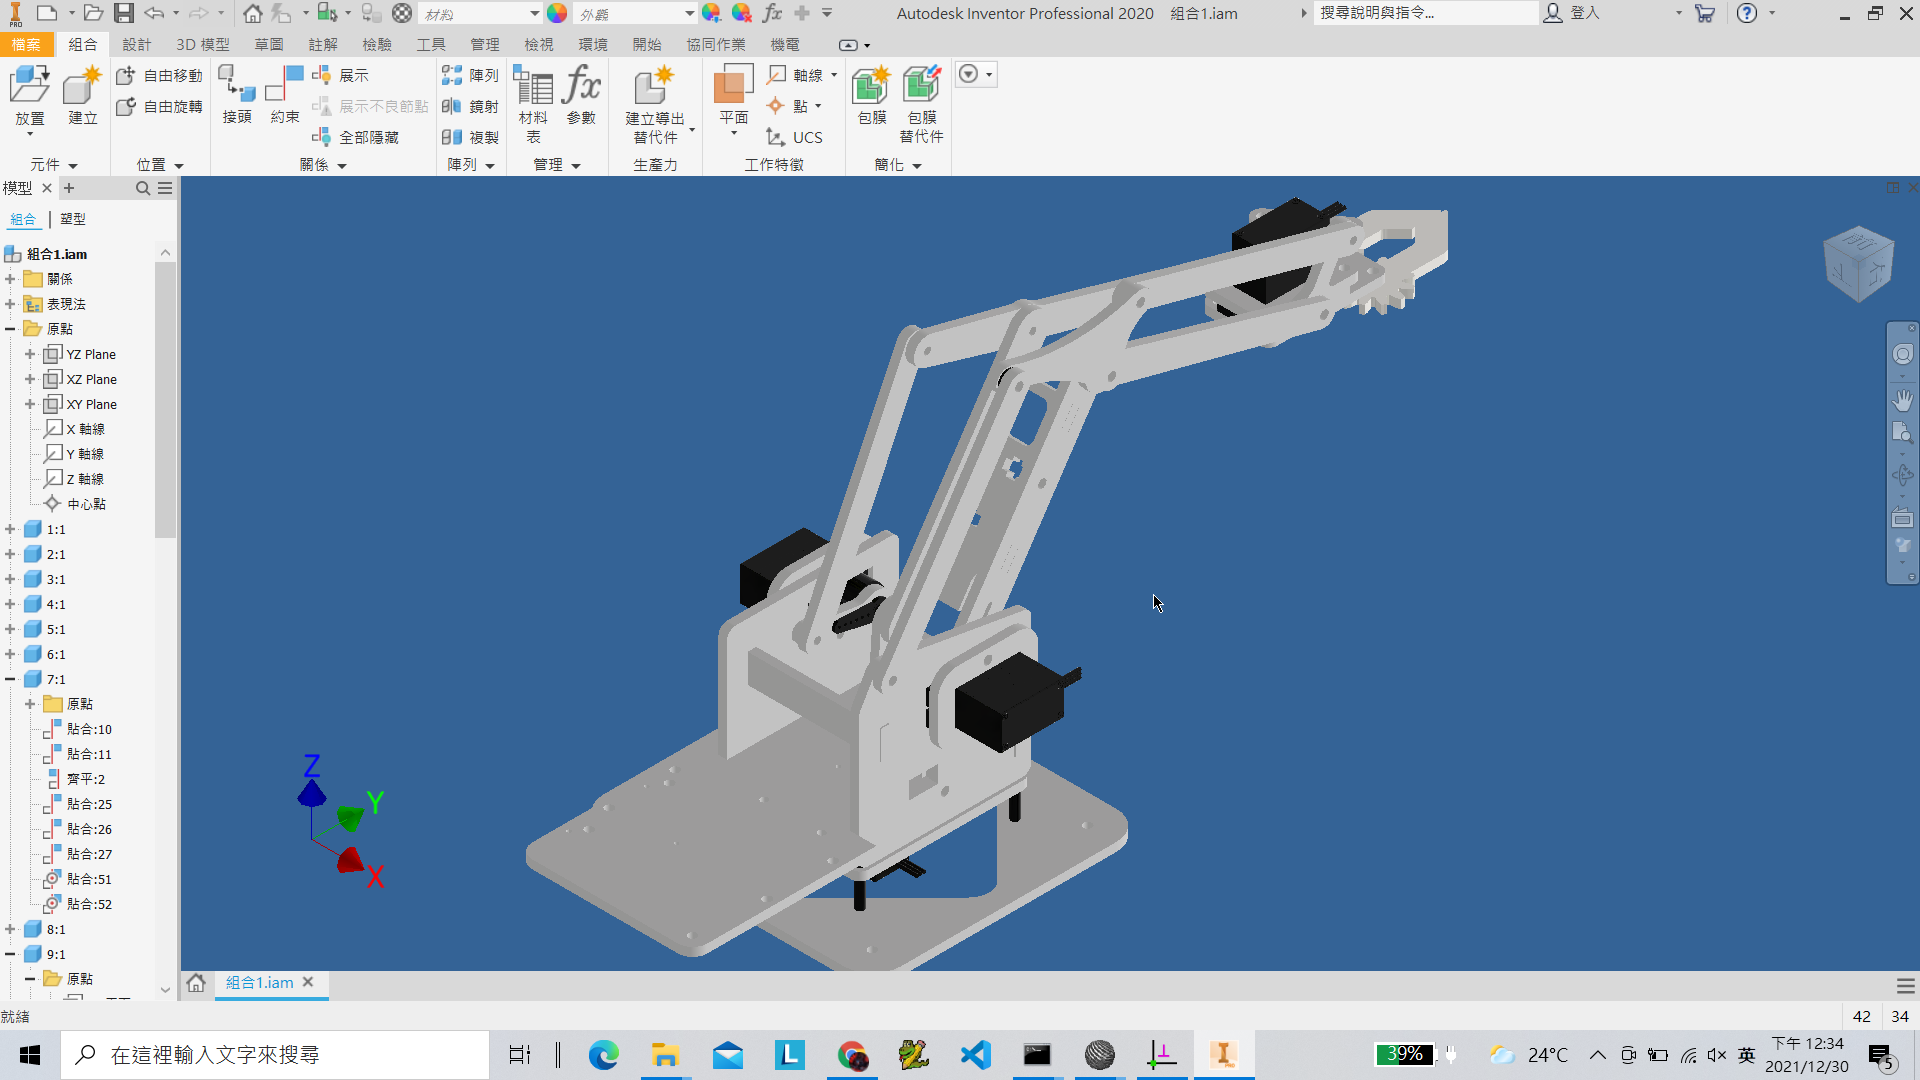Click the UCS tool

click(x=795, y=137)
